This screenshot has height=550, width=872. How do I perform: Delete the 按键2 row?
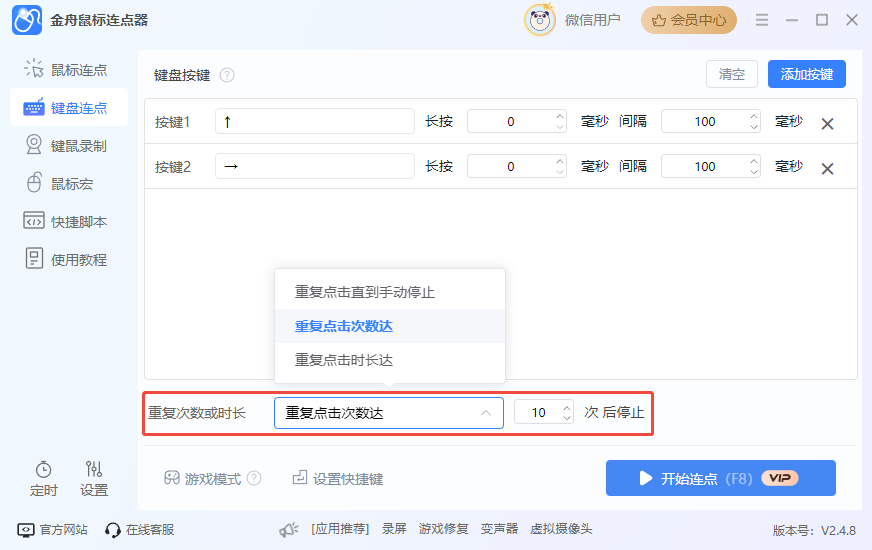point(828,169)
